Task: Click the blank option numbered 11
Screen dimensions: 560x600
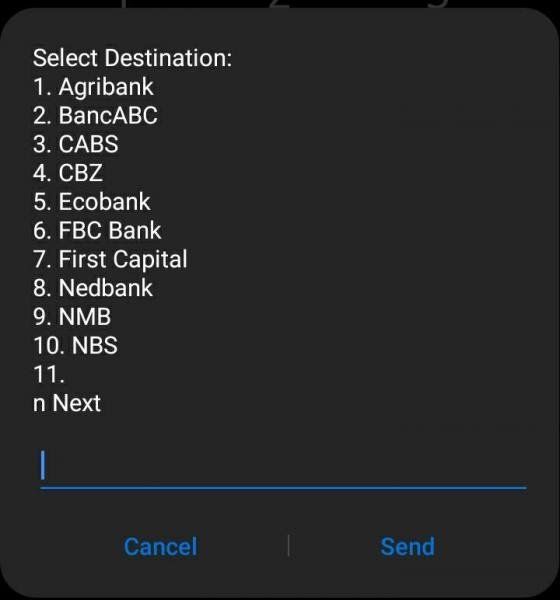Action: [x=49, y=374]
